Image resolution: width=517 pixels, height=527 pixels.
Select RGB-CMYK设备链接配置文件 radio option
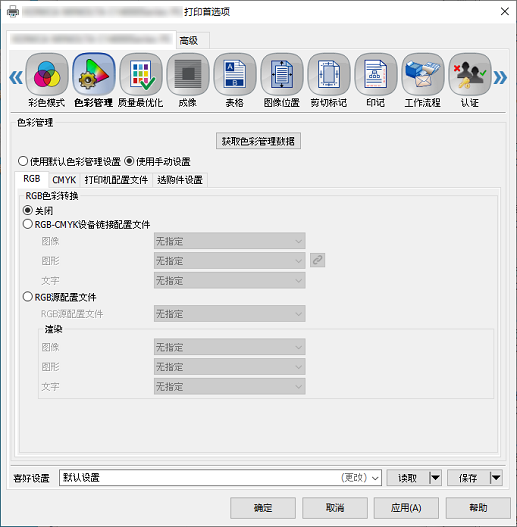click(x=28, y=224)
